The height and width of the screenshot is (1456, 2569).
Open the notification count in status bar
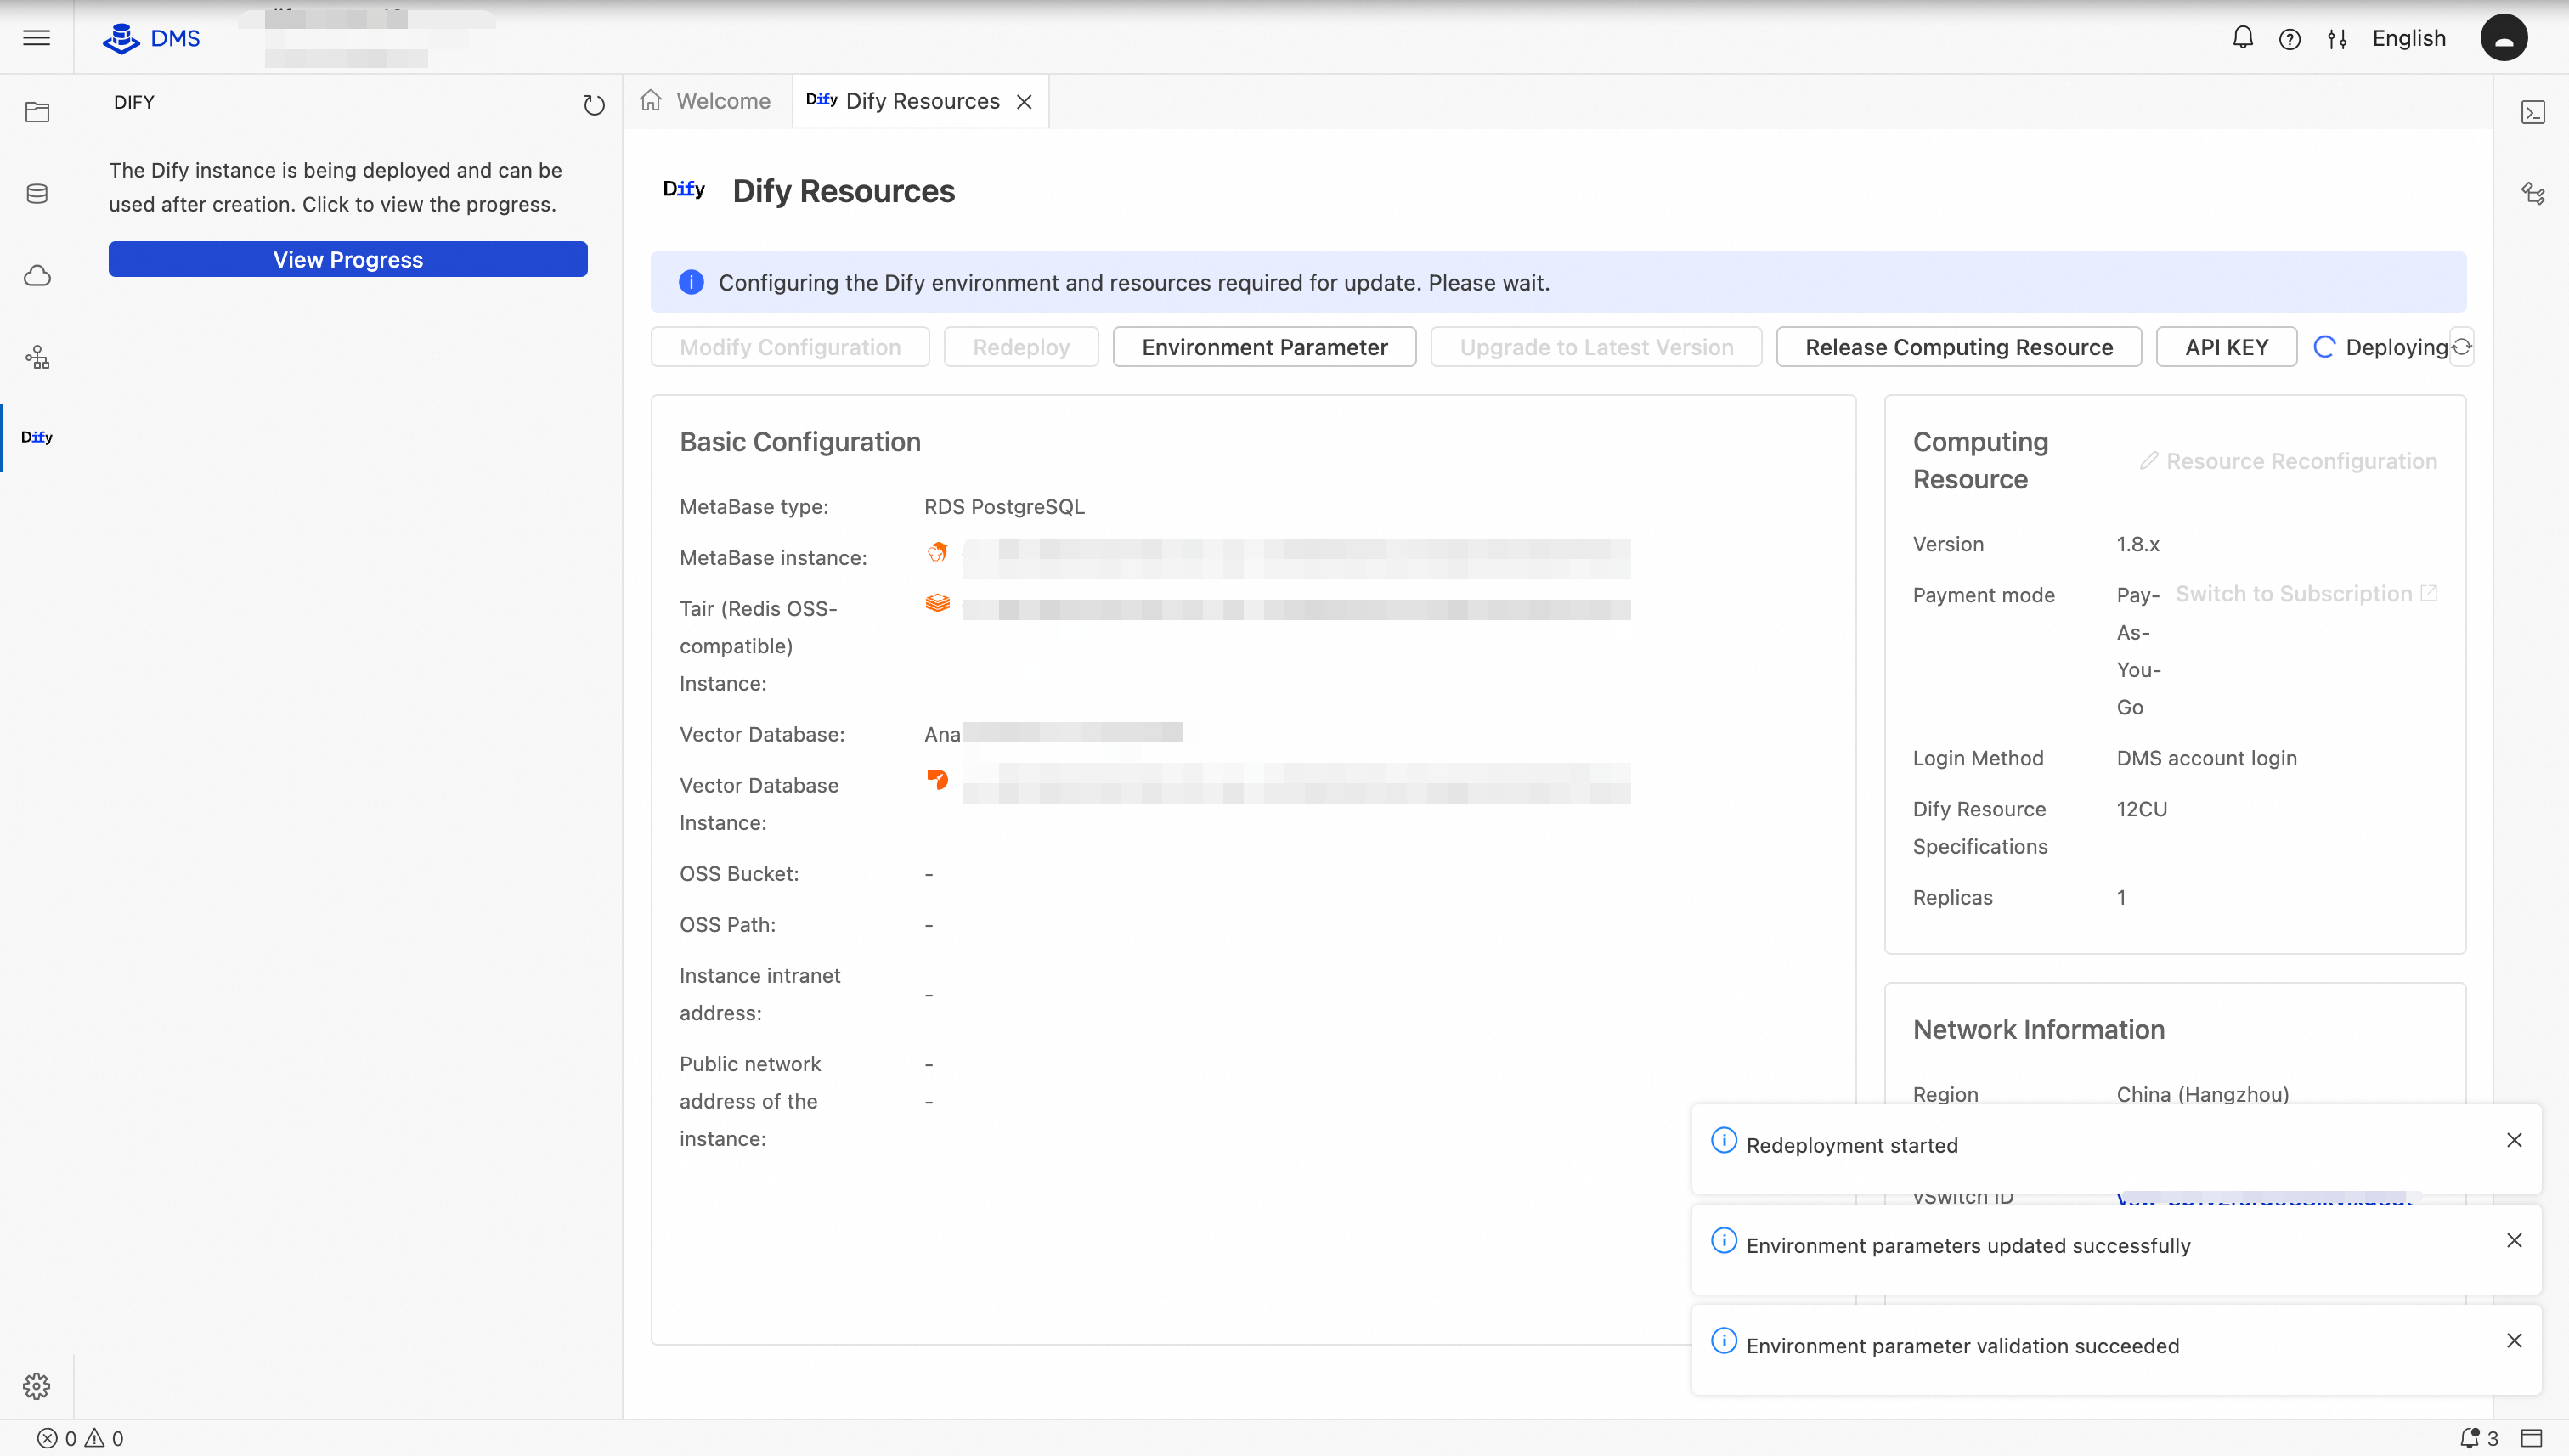coord(2478,1438)
